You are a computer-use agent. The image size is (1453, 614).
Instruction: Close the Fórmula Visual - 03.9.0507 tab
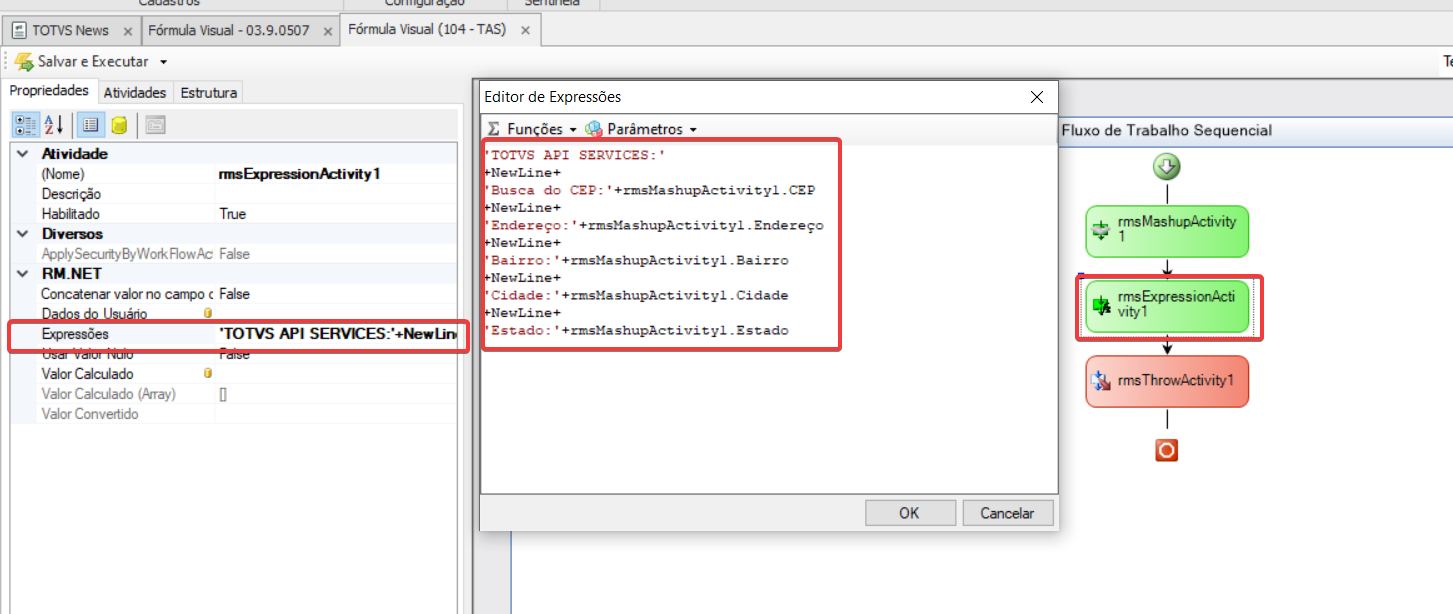327,31
